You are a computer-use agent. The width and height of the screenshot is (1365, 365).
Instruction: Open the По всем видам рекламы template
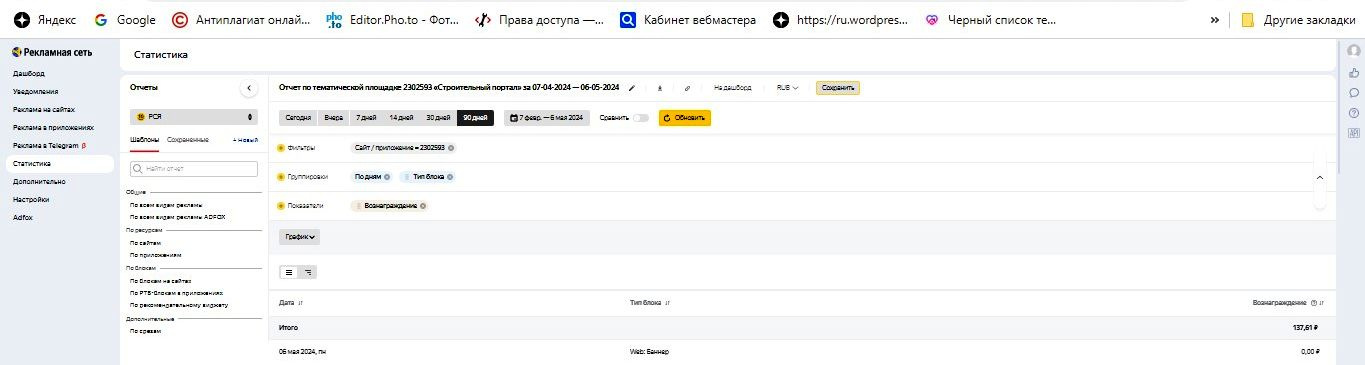pos(166,205)
